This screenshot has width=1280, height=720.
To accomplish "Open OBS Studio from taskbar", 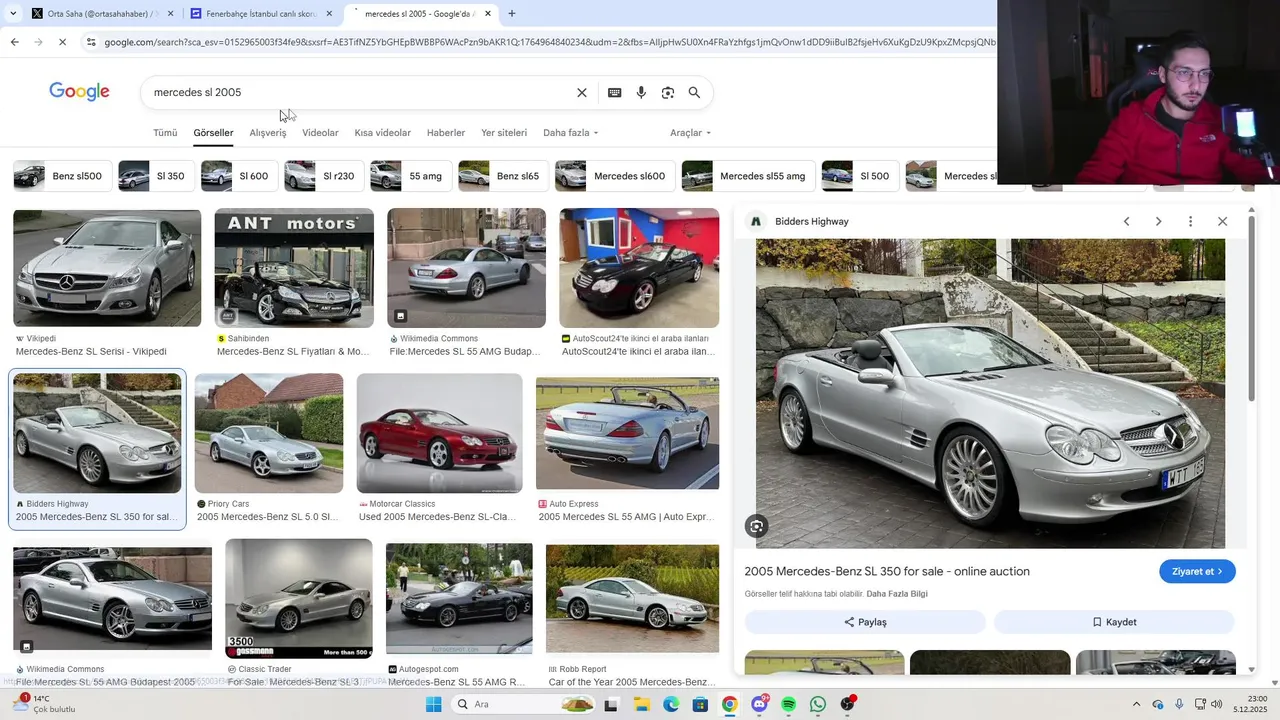I will point(847,704).
